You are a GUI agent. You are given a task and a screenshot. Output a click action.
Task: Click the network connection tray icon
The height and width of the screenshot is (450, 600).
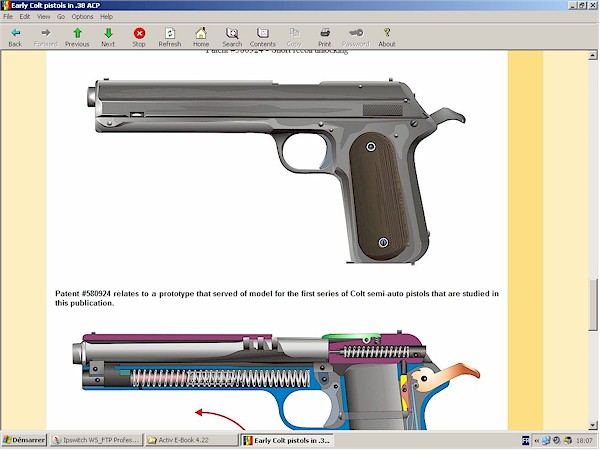546,441
